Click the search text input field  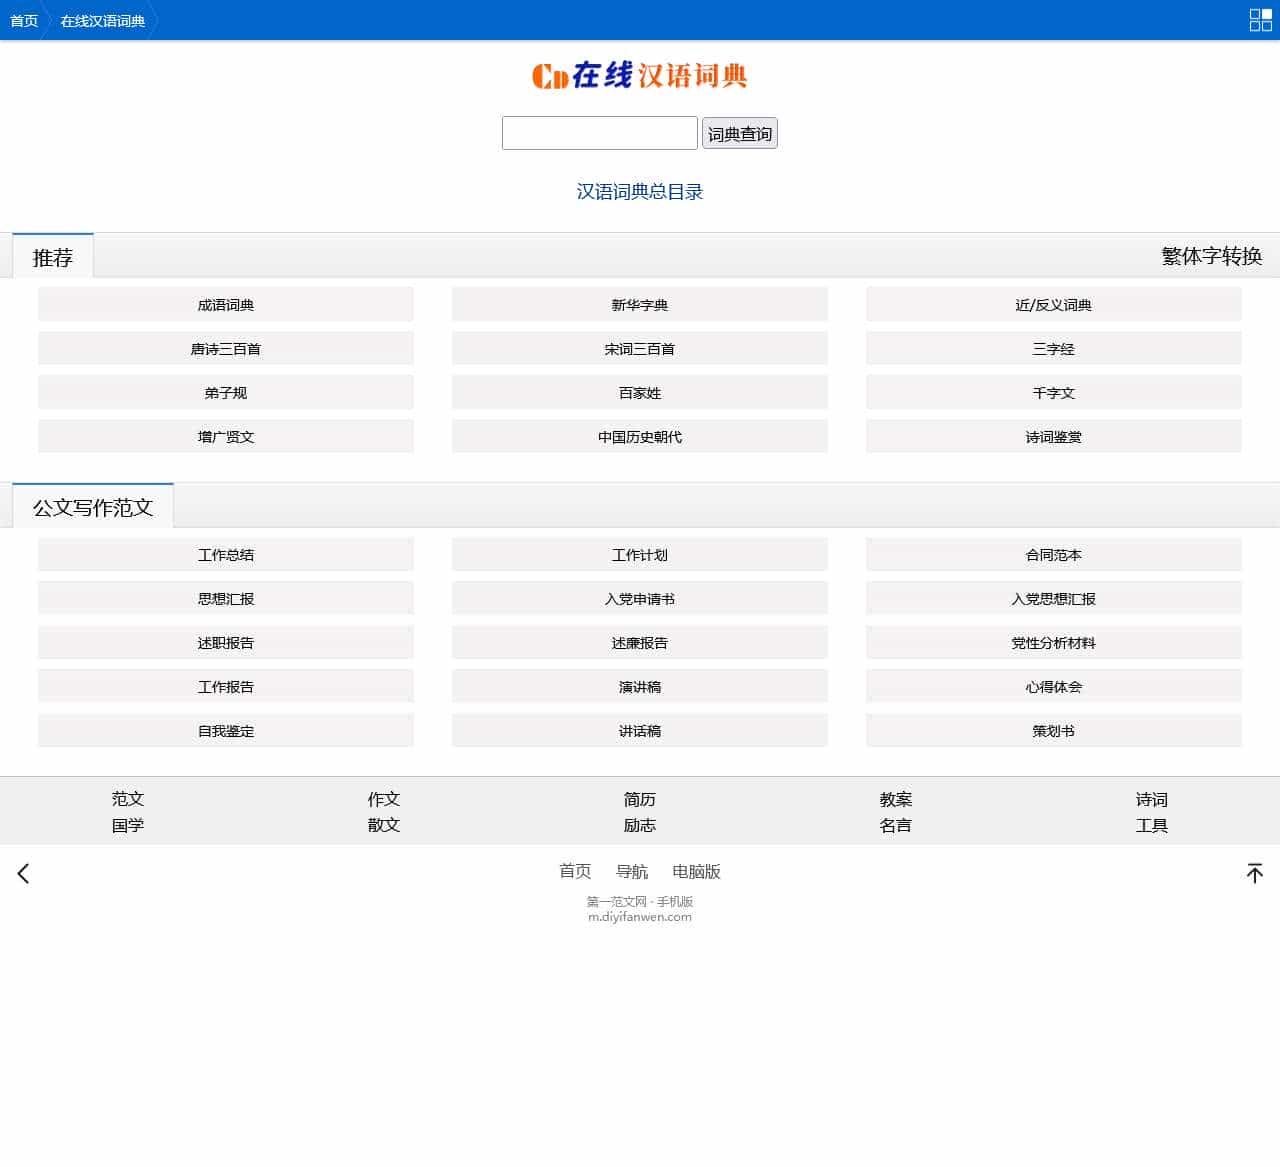pos(599,133)
